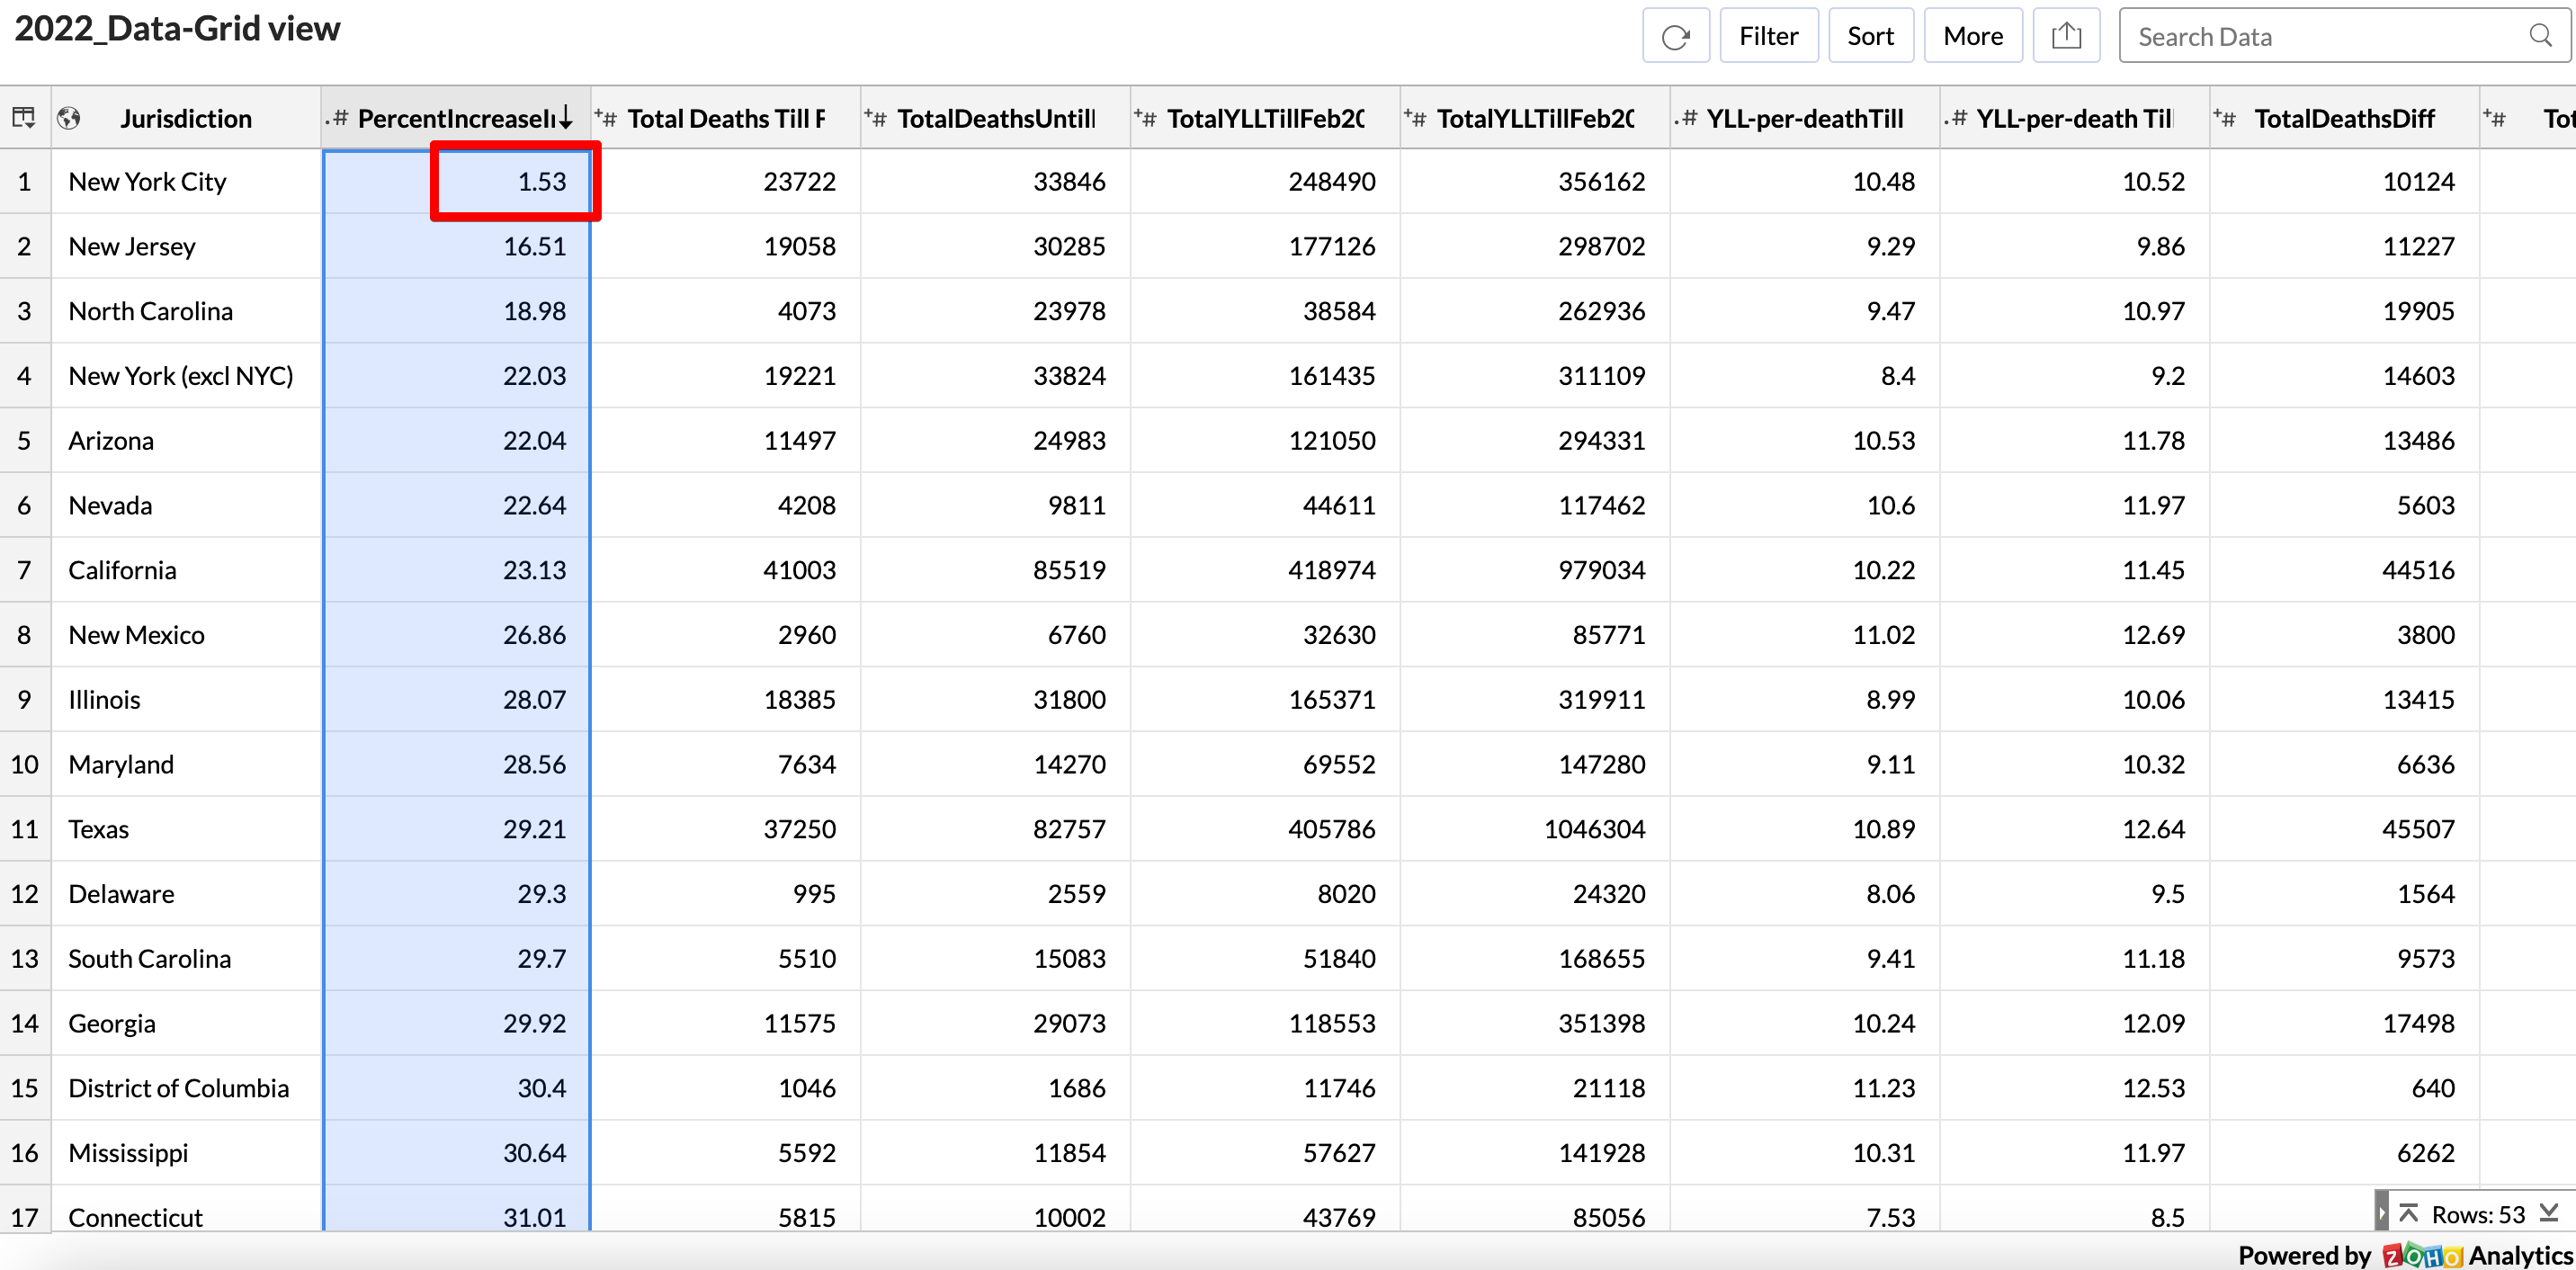Select the 1.53 cell in row 1
This screenshot has width=2576, height=1270.
click(456, 181)
